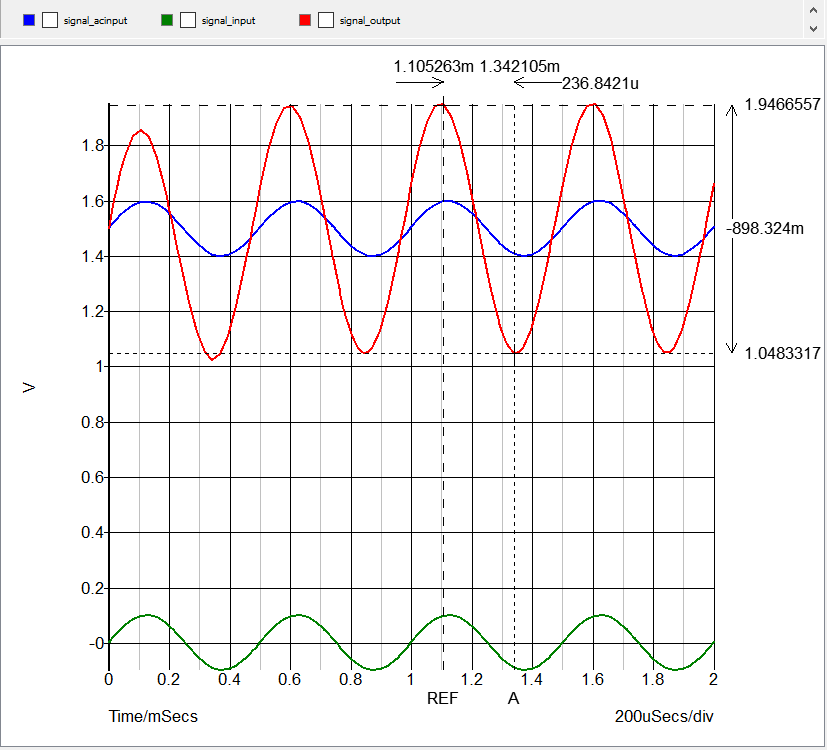
Task: Toggle the signal_acinput checkbox
Action: [x=49, y=19]
